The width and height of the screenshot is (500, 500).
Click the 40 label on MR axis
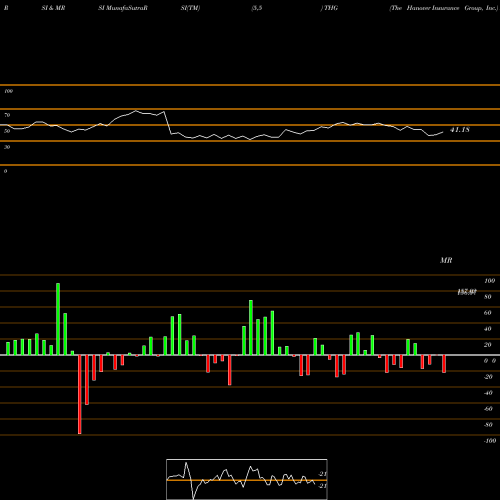click(488, 329)
